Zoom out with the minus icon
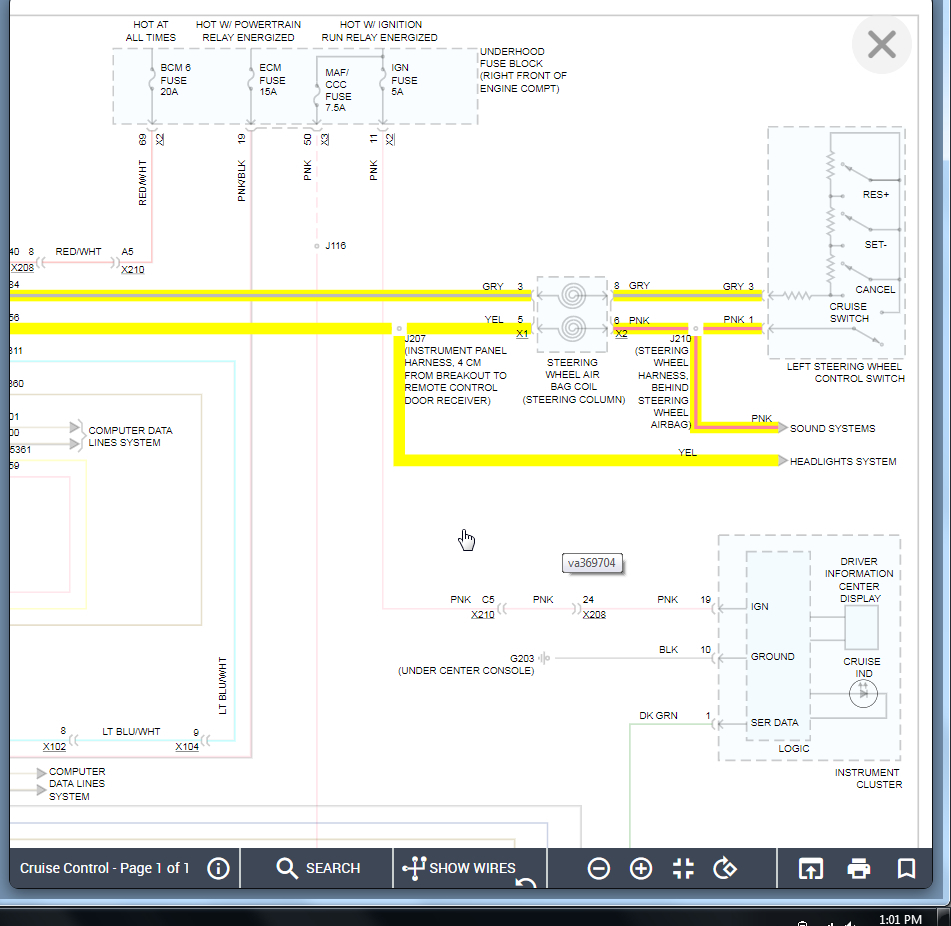Screen dimensions: 951x926 point(599,868)
